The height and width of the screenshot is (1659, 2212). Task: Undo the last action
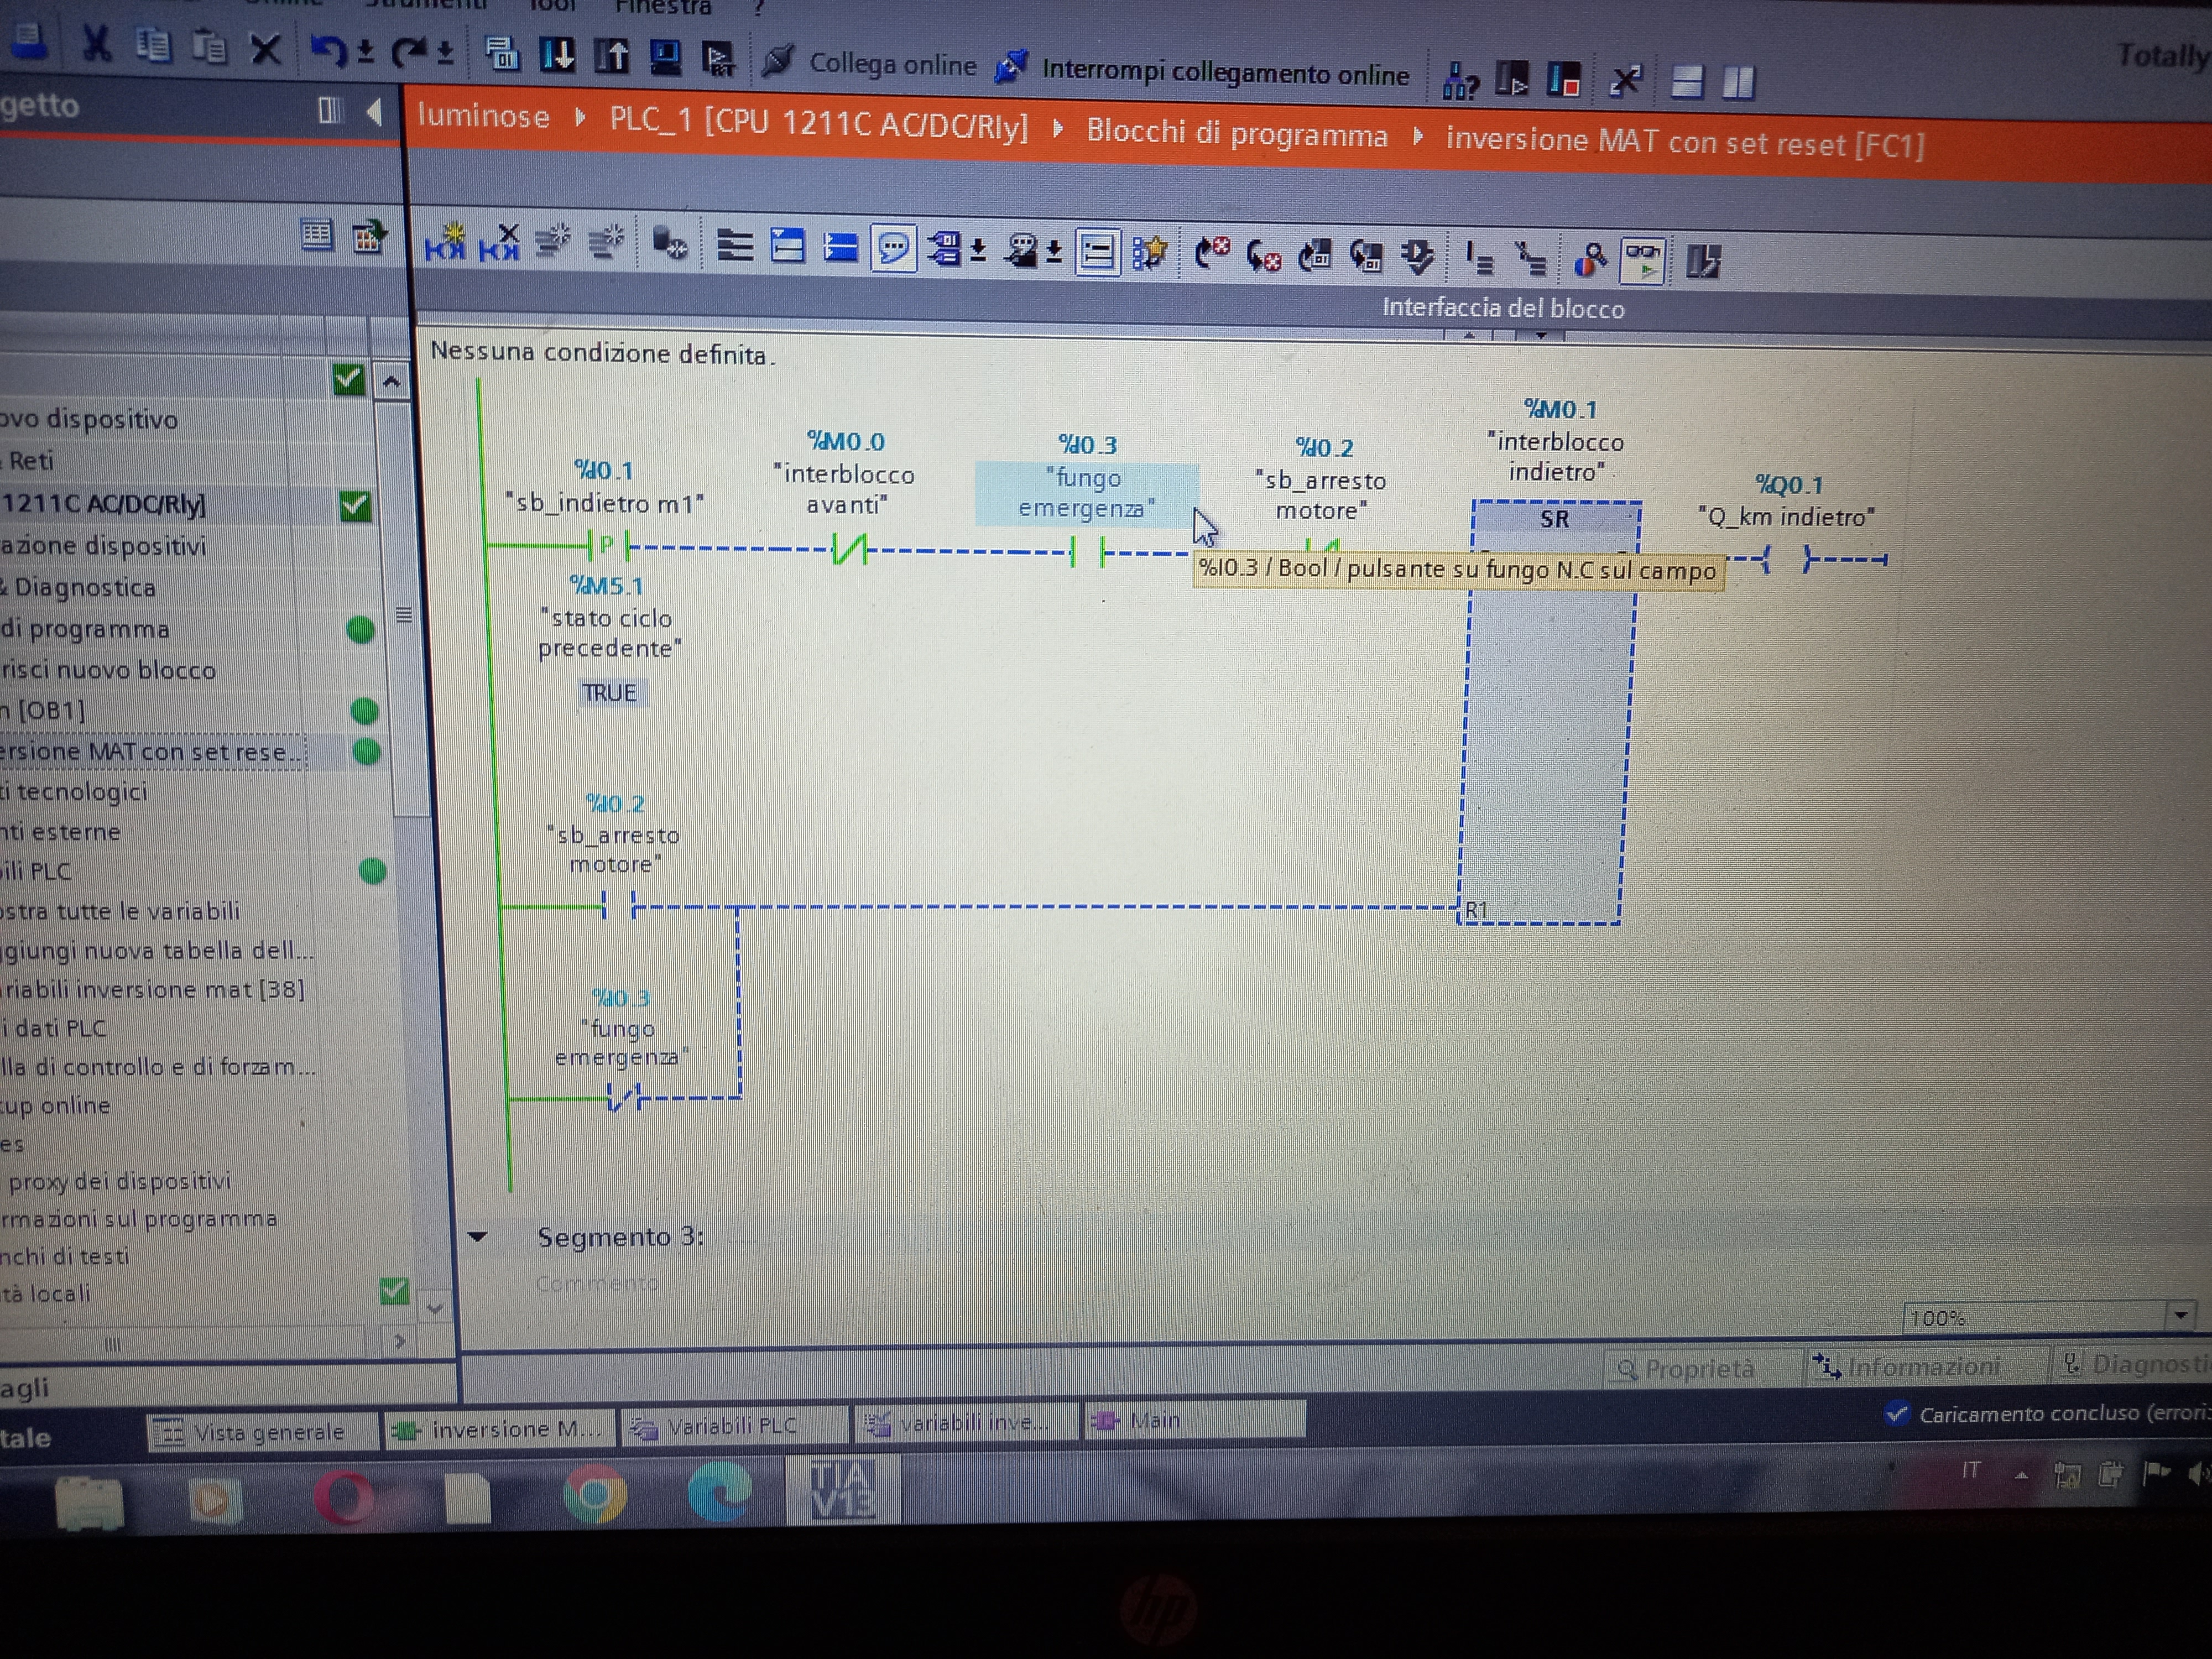click(x=329, y=50)
